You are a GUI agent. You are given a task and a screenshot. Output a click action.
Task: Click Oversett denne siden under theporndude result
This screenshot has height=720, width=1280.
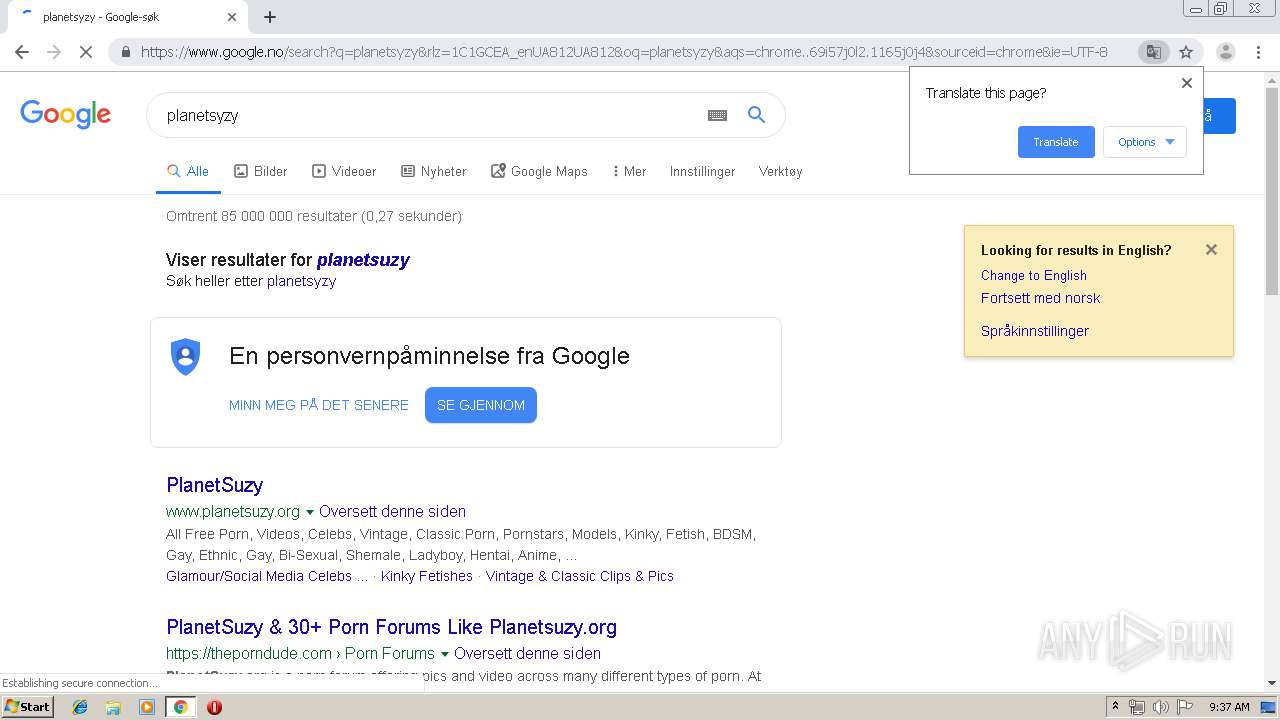coord(527,653)
